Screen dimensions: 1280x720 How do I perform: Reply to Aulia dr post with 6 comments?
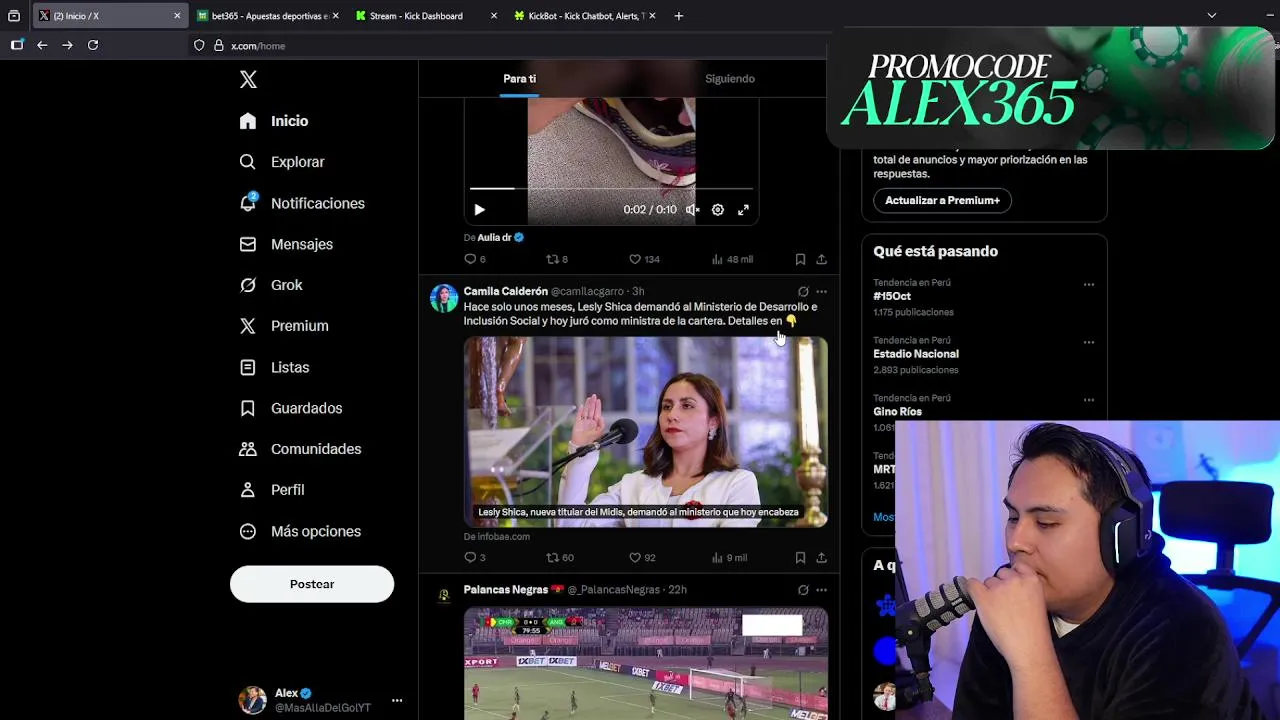tap(475, 259)
